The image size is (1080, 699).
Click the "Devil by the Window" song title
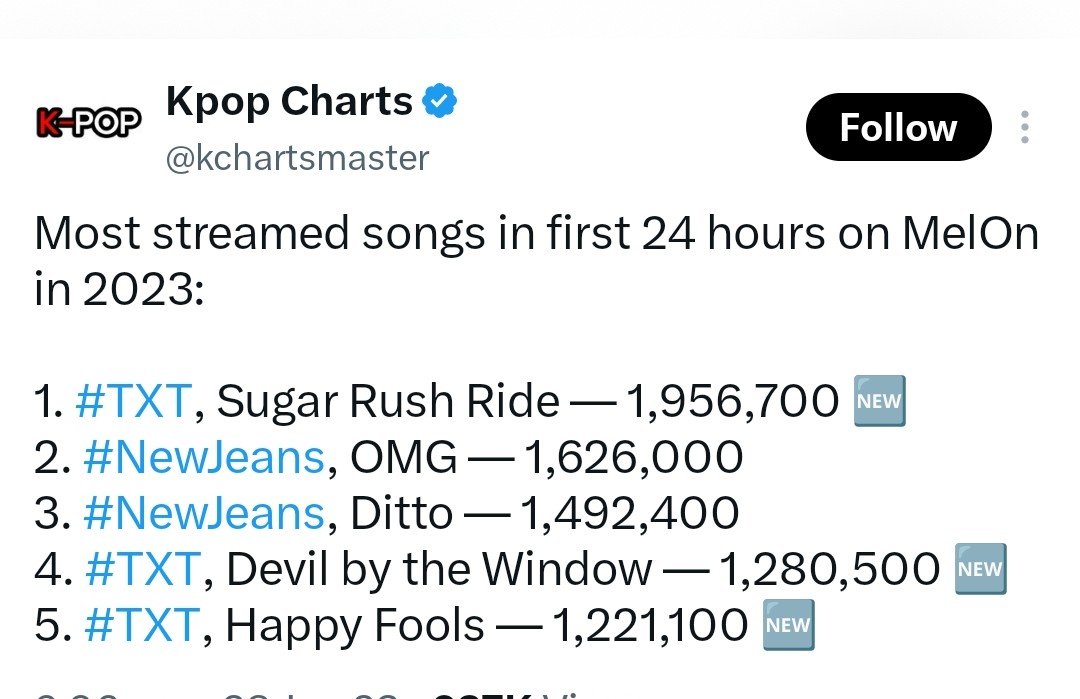pyautogui.click(x=439, y=570)
